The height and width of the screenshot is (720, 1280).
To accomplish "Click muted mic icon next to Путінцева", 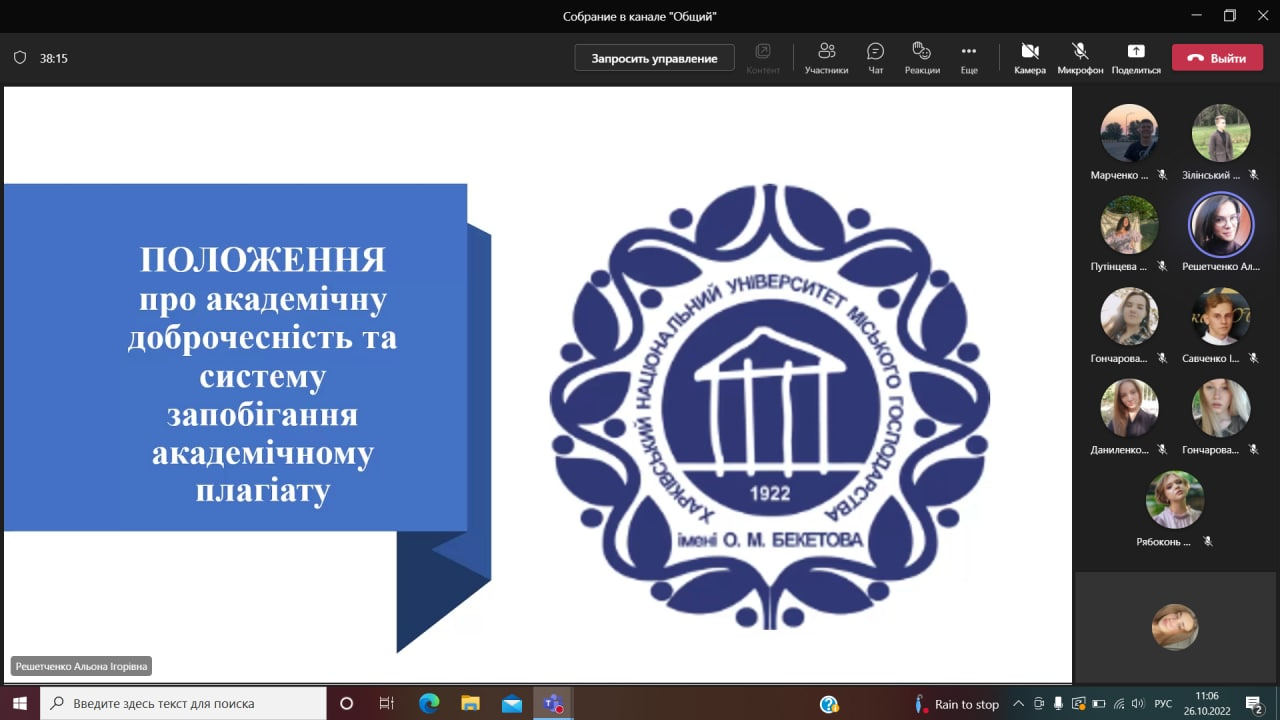I will (x=1162, y=266).
